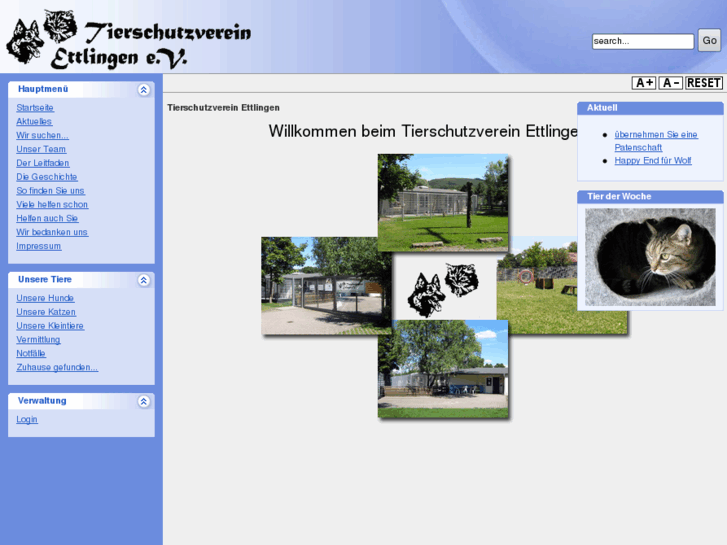Open Zuhause gefunden... link
This screenshot has width=727, height=545.
[x=57, y=367]
